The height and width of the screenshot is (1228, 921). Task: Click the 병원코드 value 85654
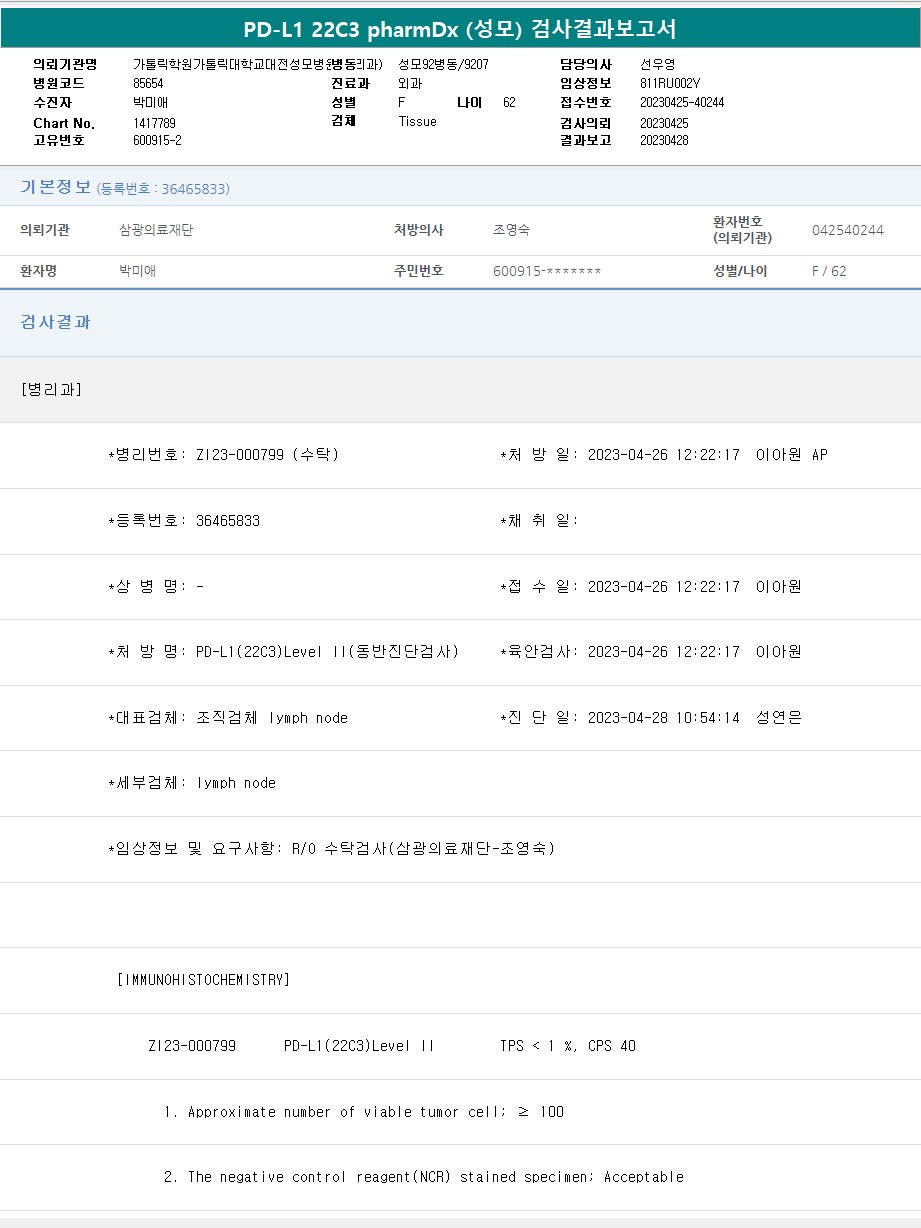pyautogui.click(x=148, y=84)
